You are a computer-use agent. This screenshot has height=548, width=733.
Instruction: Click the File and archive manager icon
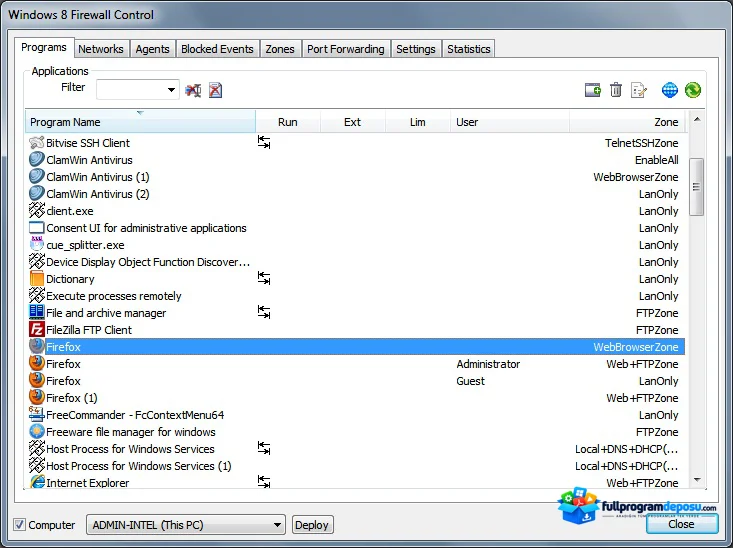point(36,312)
